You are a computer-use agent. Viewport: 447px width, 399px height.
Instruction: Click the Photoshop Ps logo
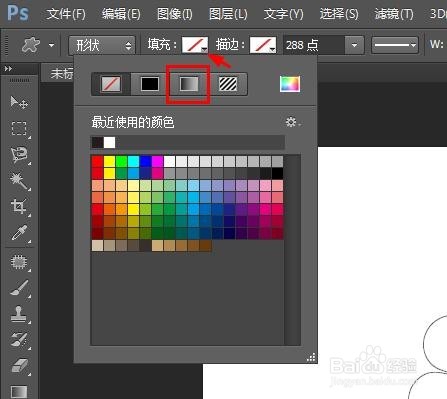[18, 13]
